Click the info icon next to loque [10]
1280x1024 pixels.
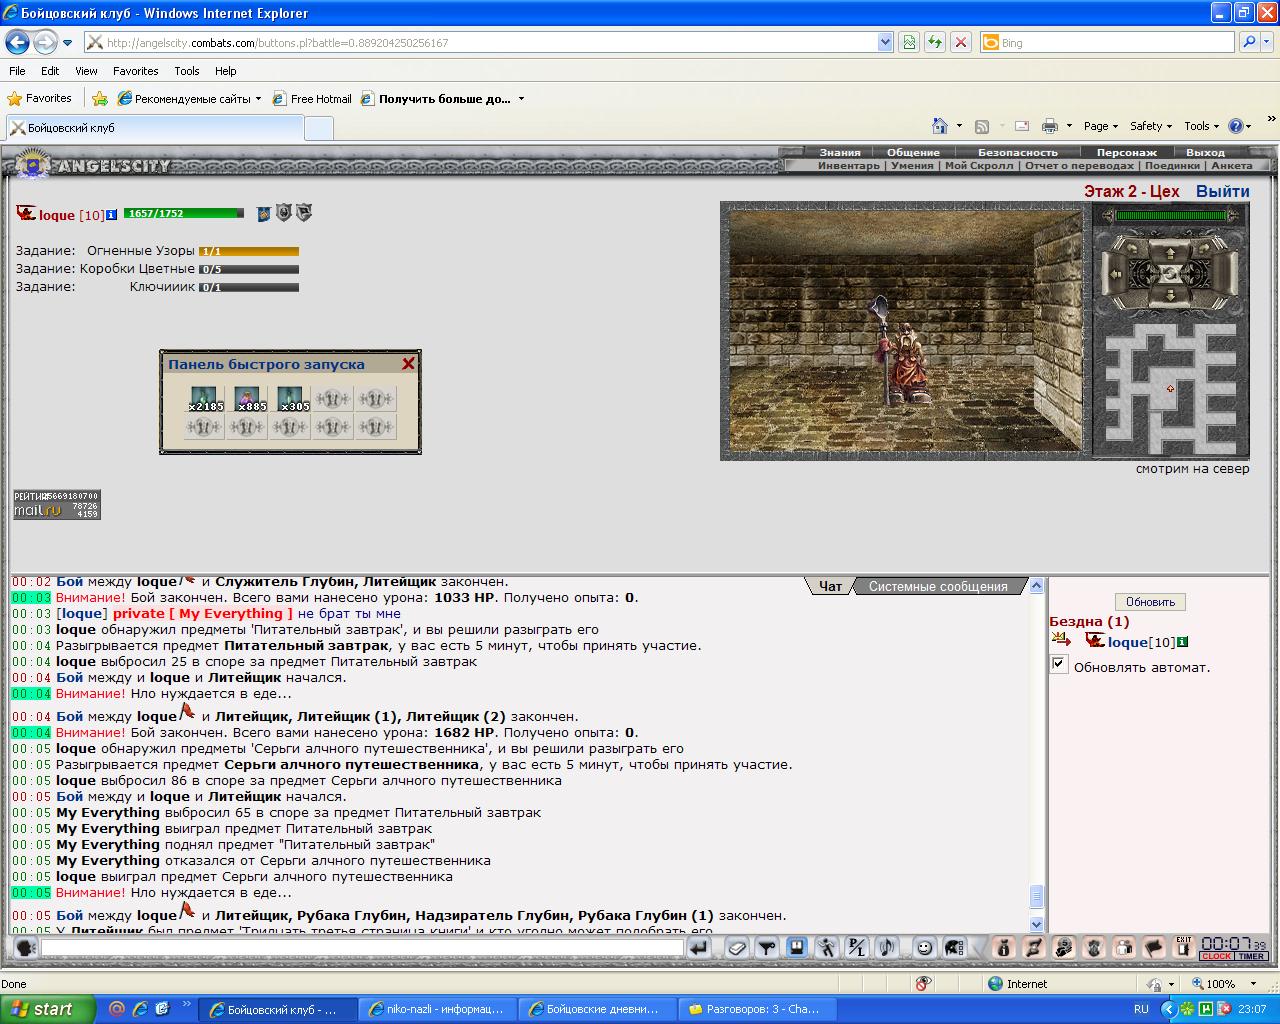(111, 215)
